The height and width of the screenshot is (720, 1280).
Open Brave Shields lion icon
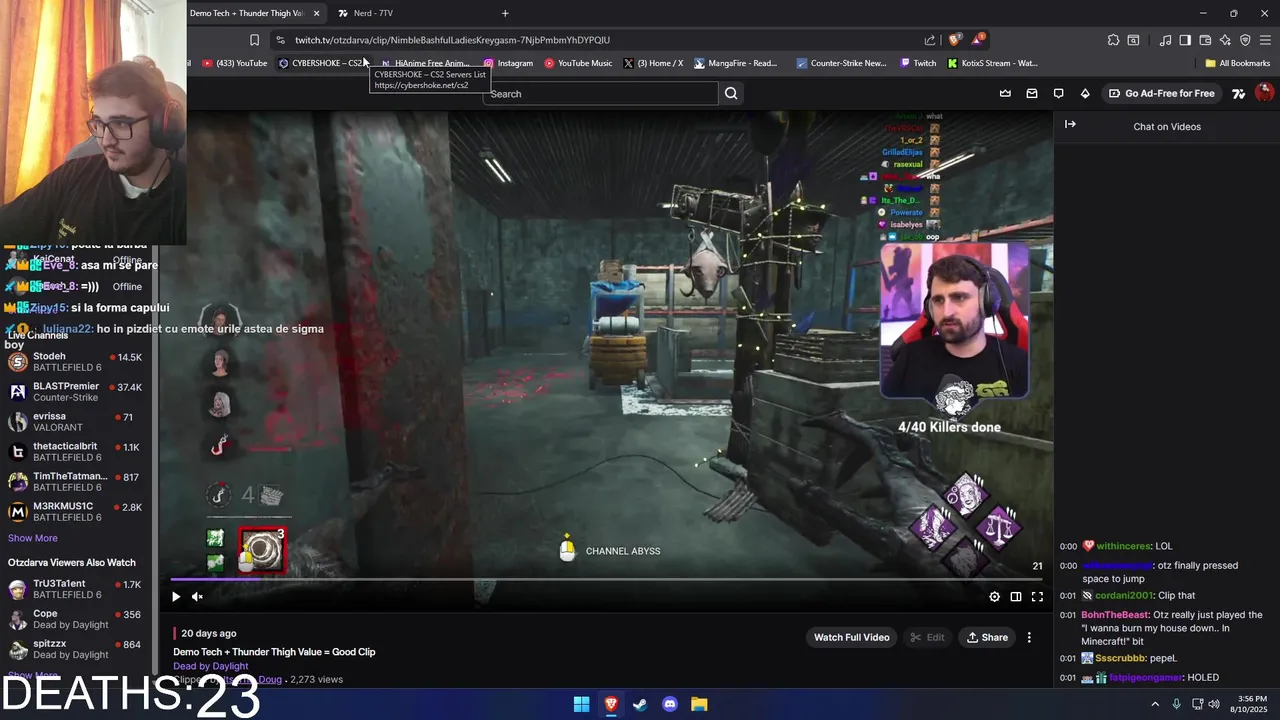[x=955, y=40]
